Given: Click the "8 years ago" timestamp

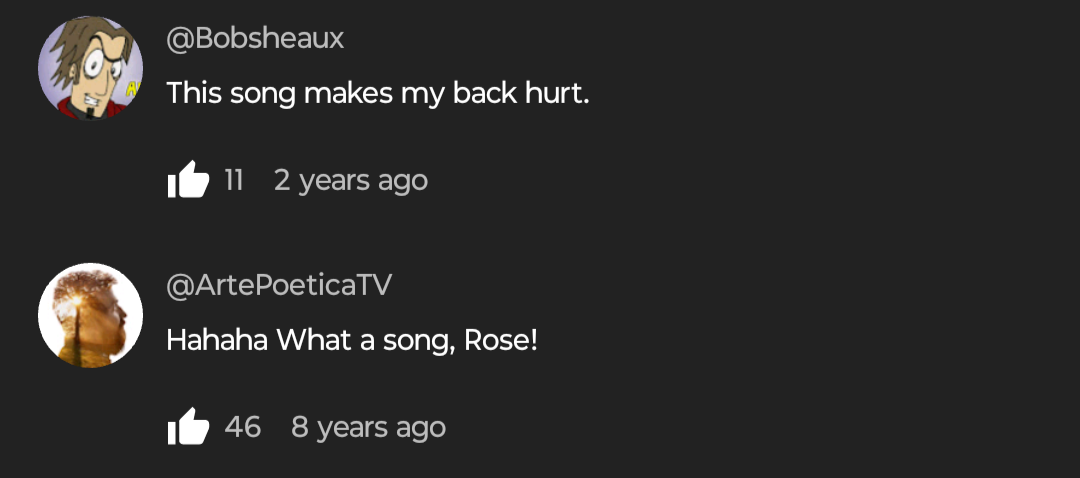Looking at the screenshot, I should point(368,427).
